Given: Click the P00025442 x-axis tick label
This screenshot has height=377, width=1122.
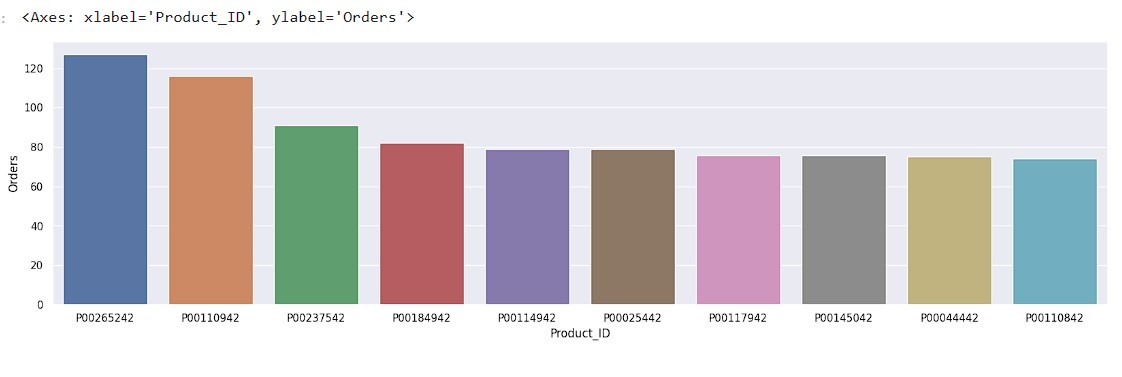Looking at the screenshot, I should [x=633, y=318].
